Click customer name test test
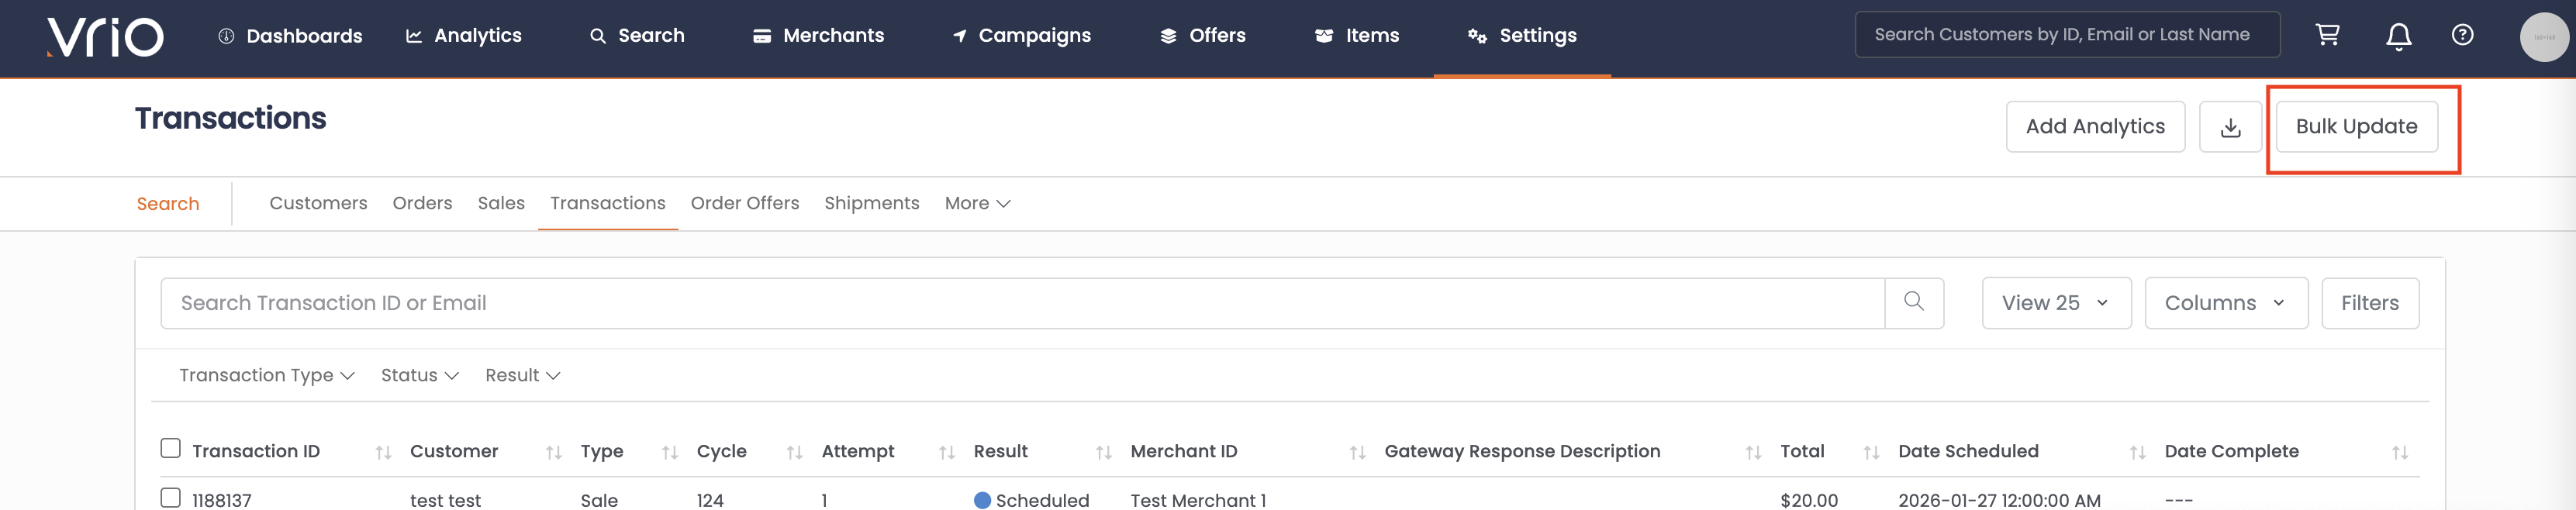The width and height of the screenshot is (2576, 510). click(445, 500)
